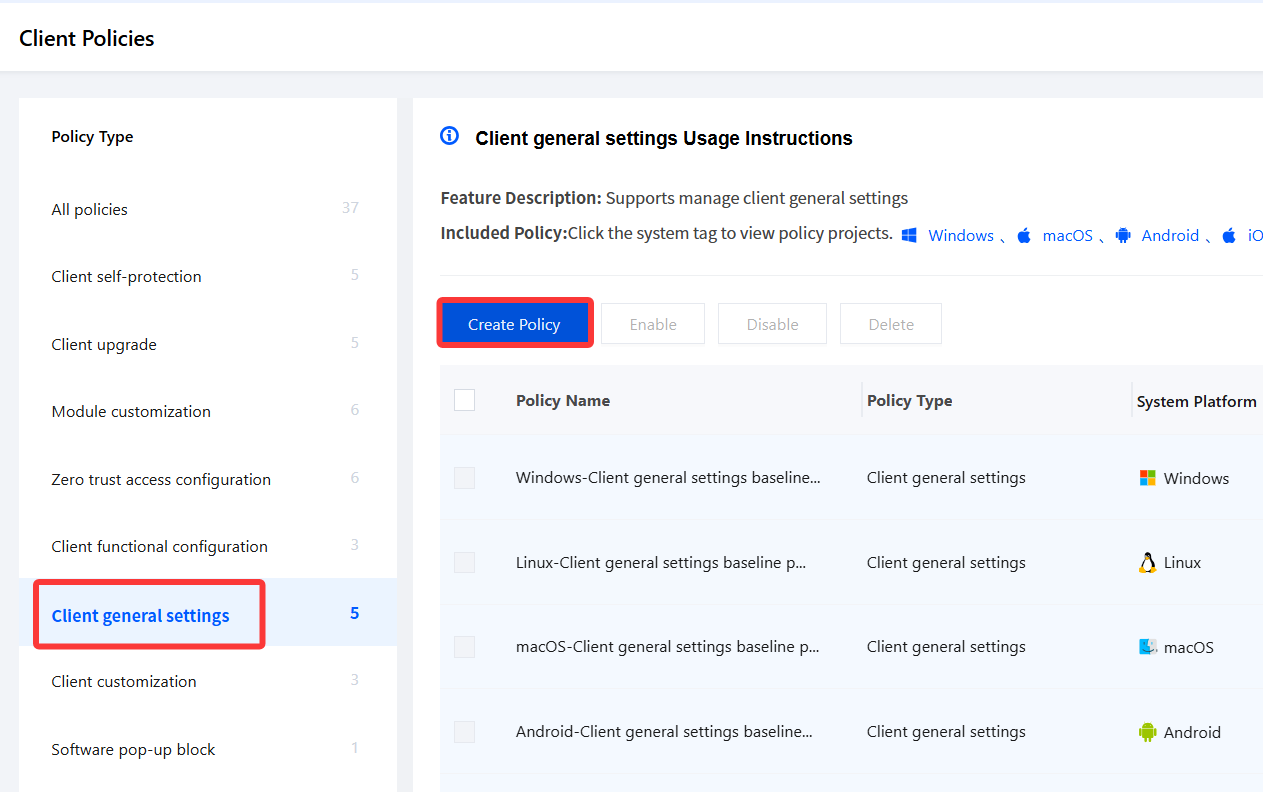Select checkbox for macOS-Client general settings baseline
This screenshot has width=1263, height=792.
pos(464,647)
